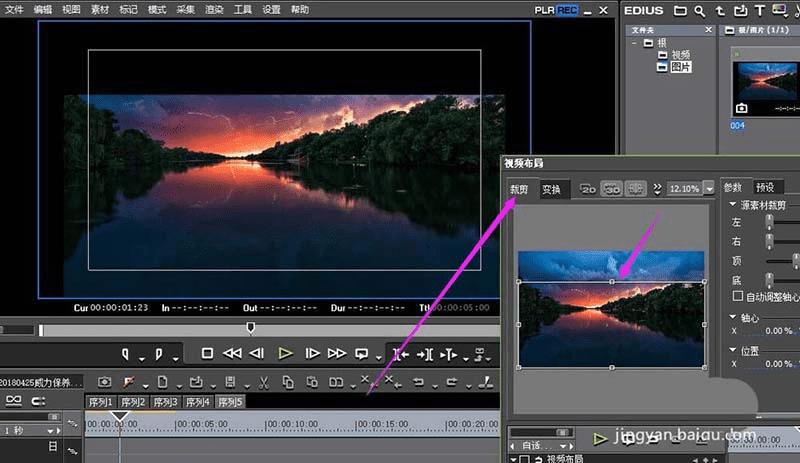Click the Add Clip import icon in the bin
Image resolution: width=800 pixels, height=463 pixels.
(x=740, y=10)
